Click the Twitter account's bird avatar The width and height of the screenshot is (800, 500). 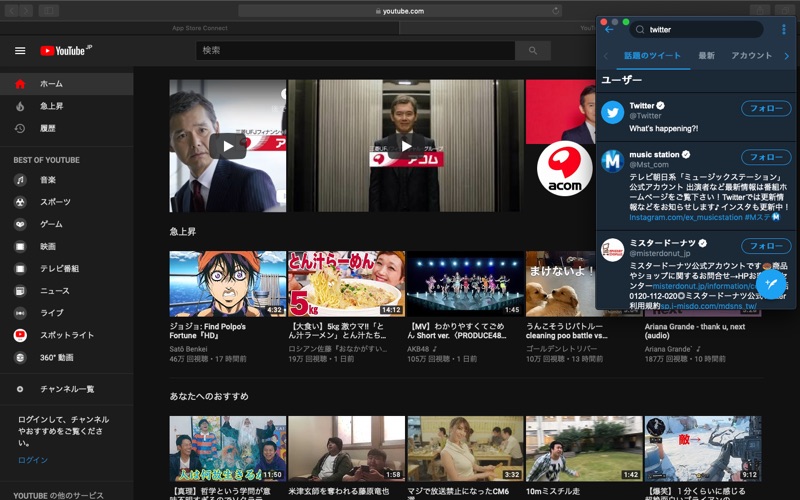tap(612, 112)
